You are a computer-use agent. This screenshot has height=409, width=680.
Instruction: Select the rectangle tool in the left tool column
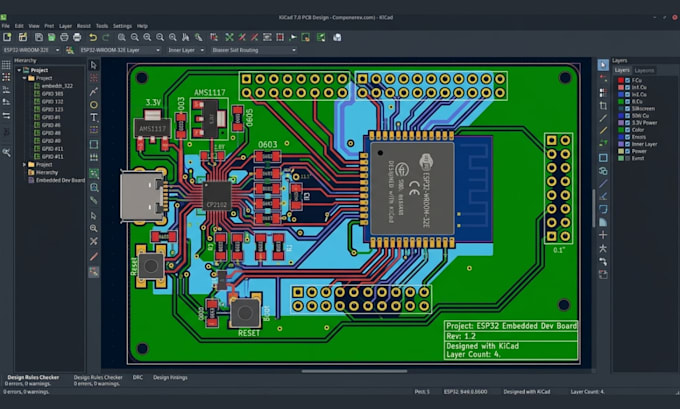[x=94, y=144]
